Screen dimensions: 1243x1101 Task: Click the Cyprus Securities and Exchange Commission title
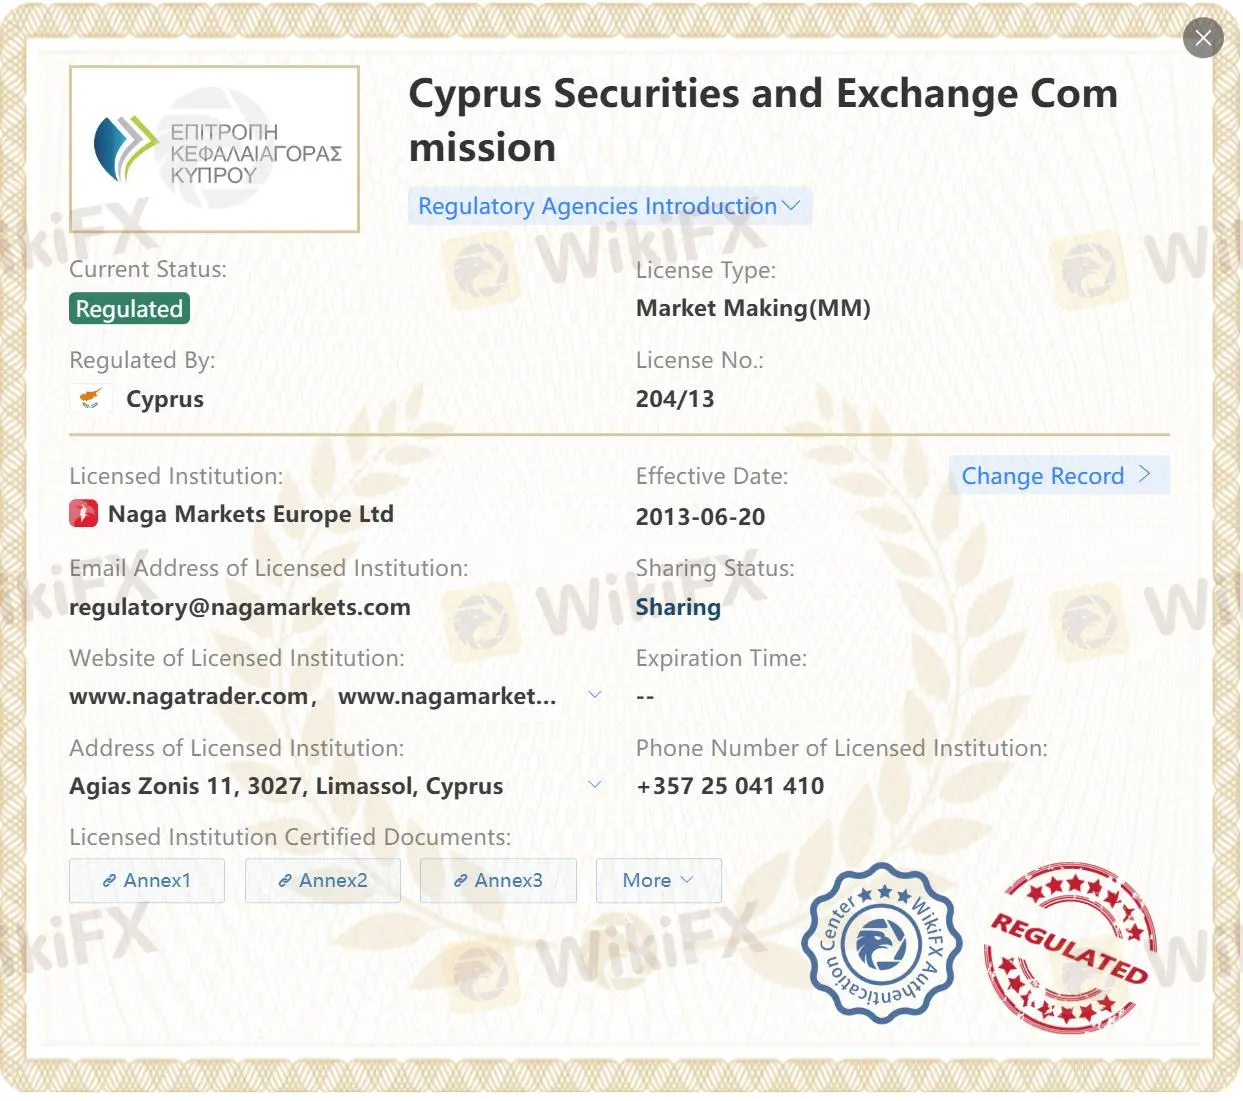pos(763,120)
